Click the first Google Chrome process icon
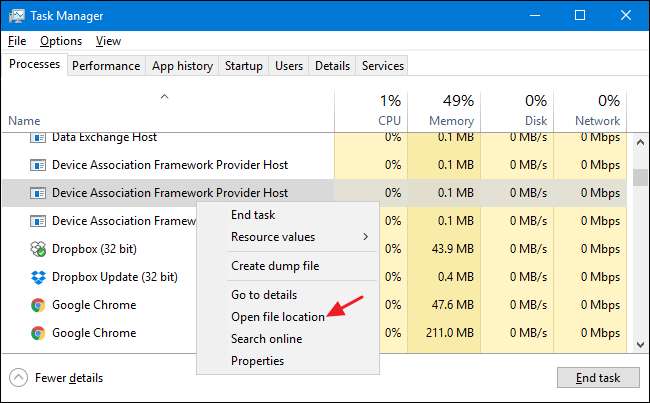 (x=38, y=305)
